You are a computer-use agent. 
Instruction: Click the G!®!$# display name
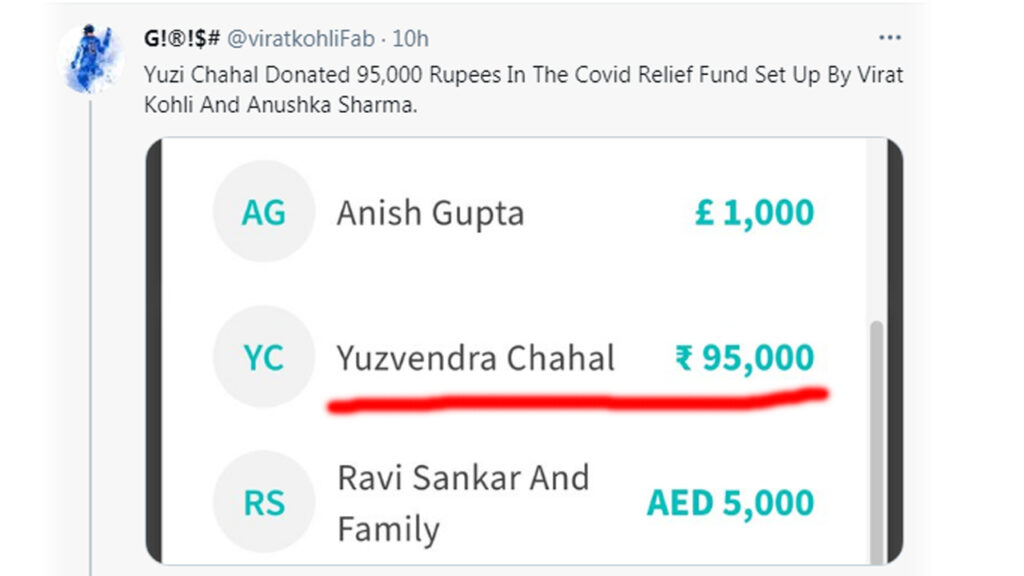(x=182, y=39)
